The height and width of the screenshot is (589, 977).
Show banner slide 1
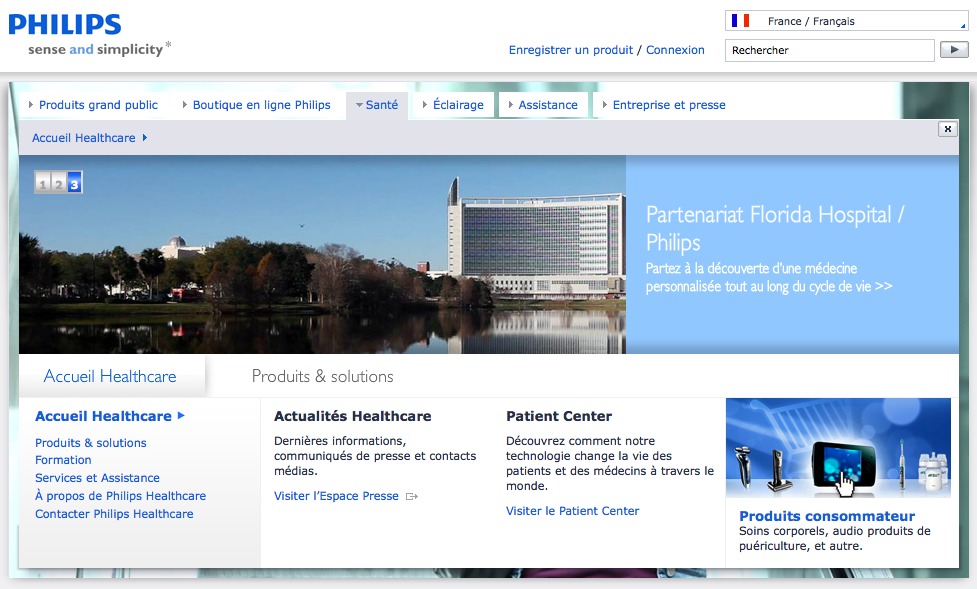click(43, 183)
